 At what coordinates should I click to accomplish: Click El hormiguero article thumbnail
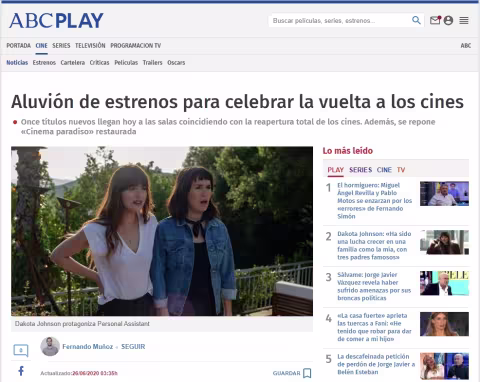444,194
